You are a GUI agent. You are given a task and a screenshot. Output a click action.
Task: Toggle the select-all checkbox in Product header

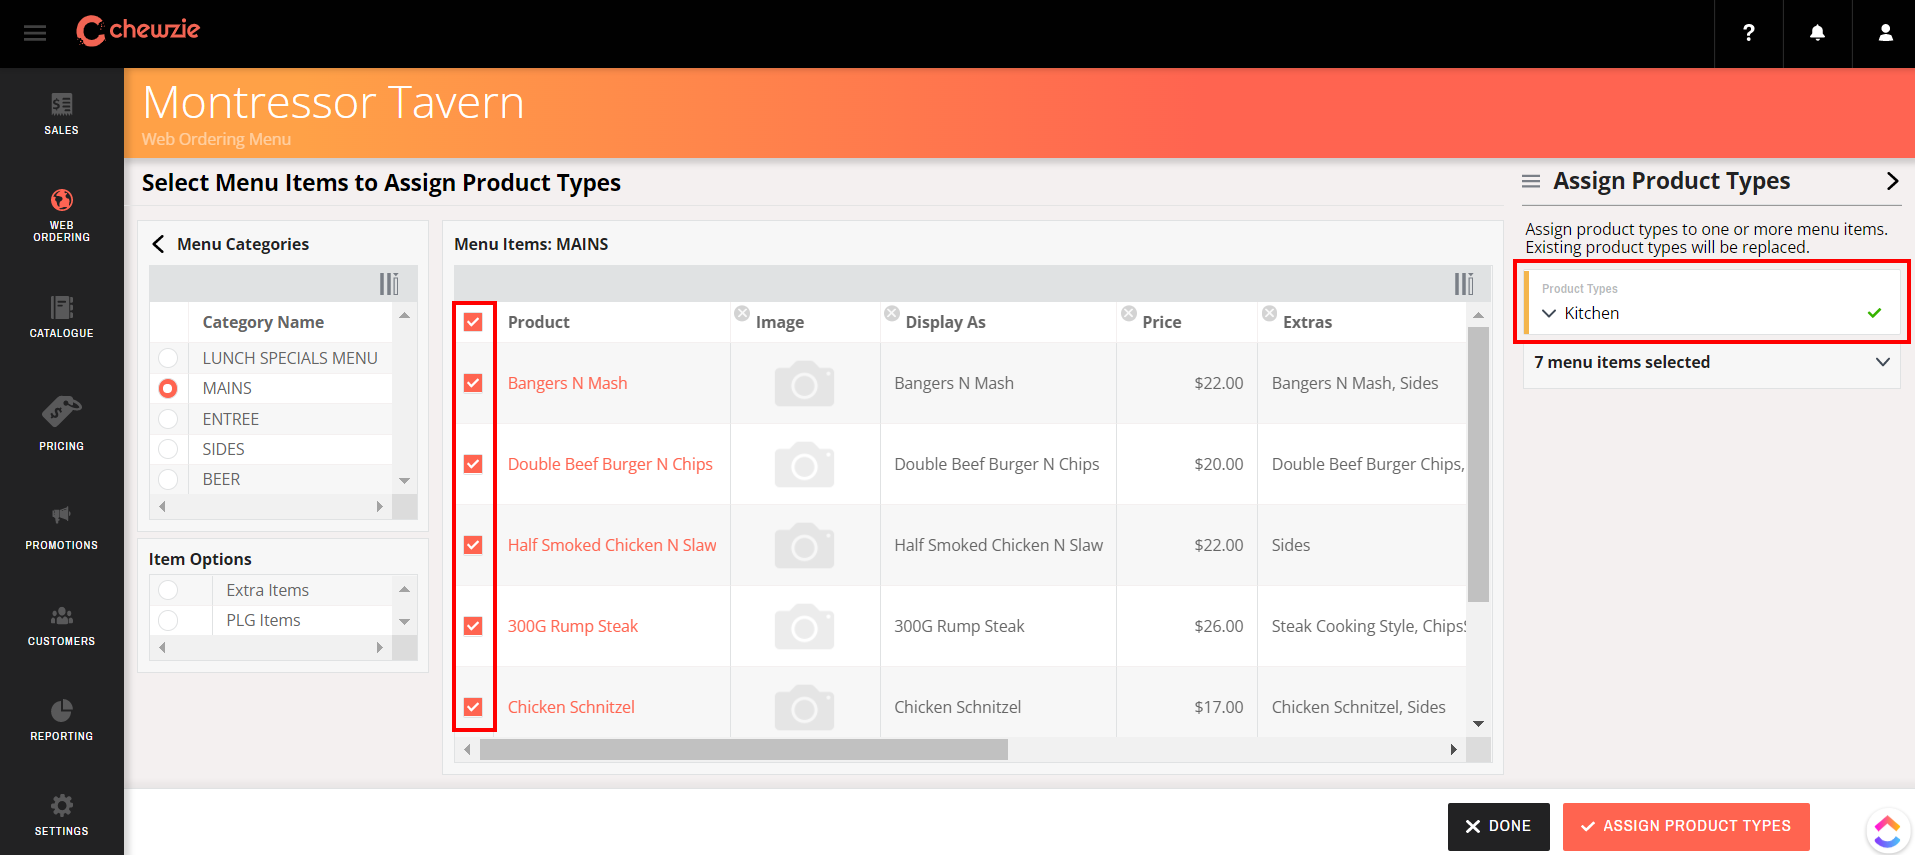pos(473,322)
